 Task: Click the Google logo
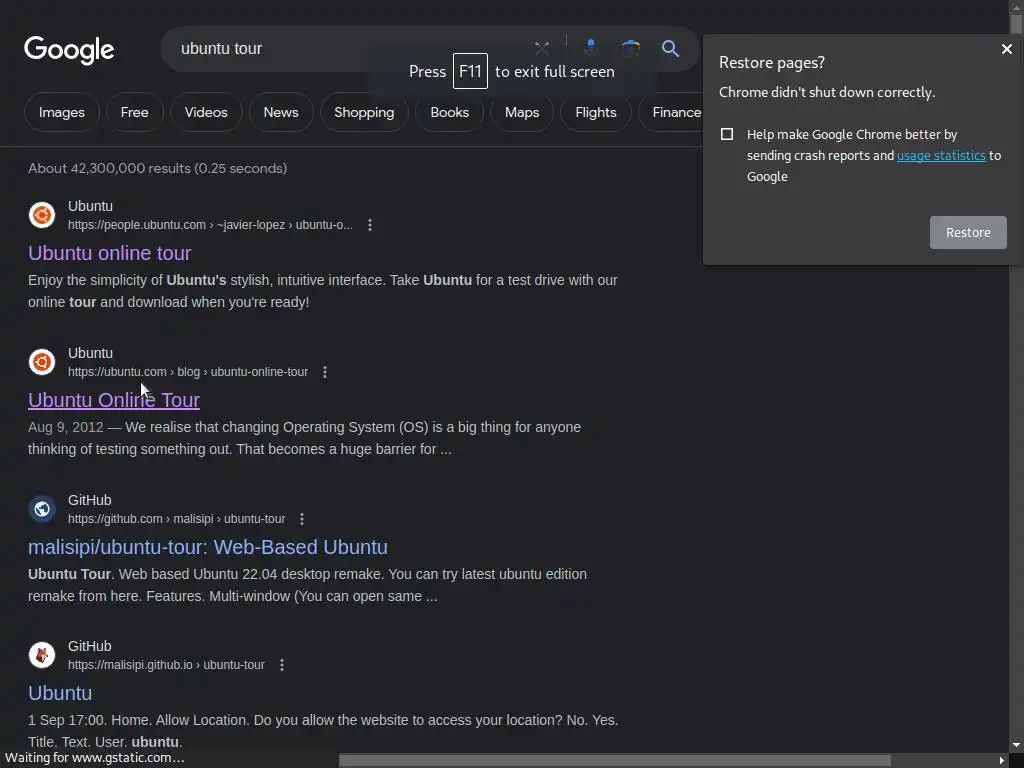pos(69,50)
